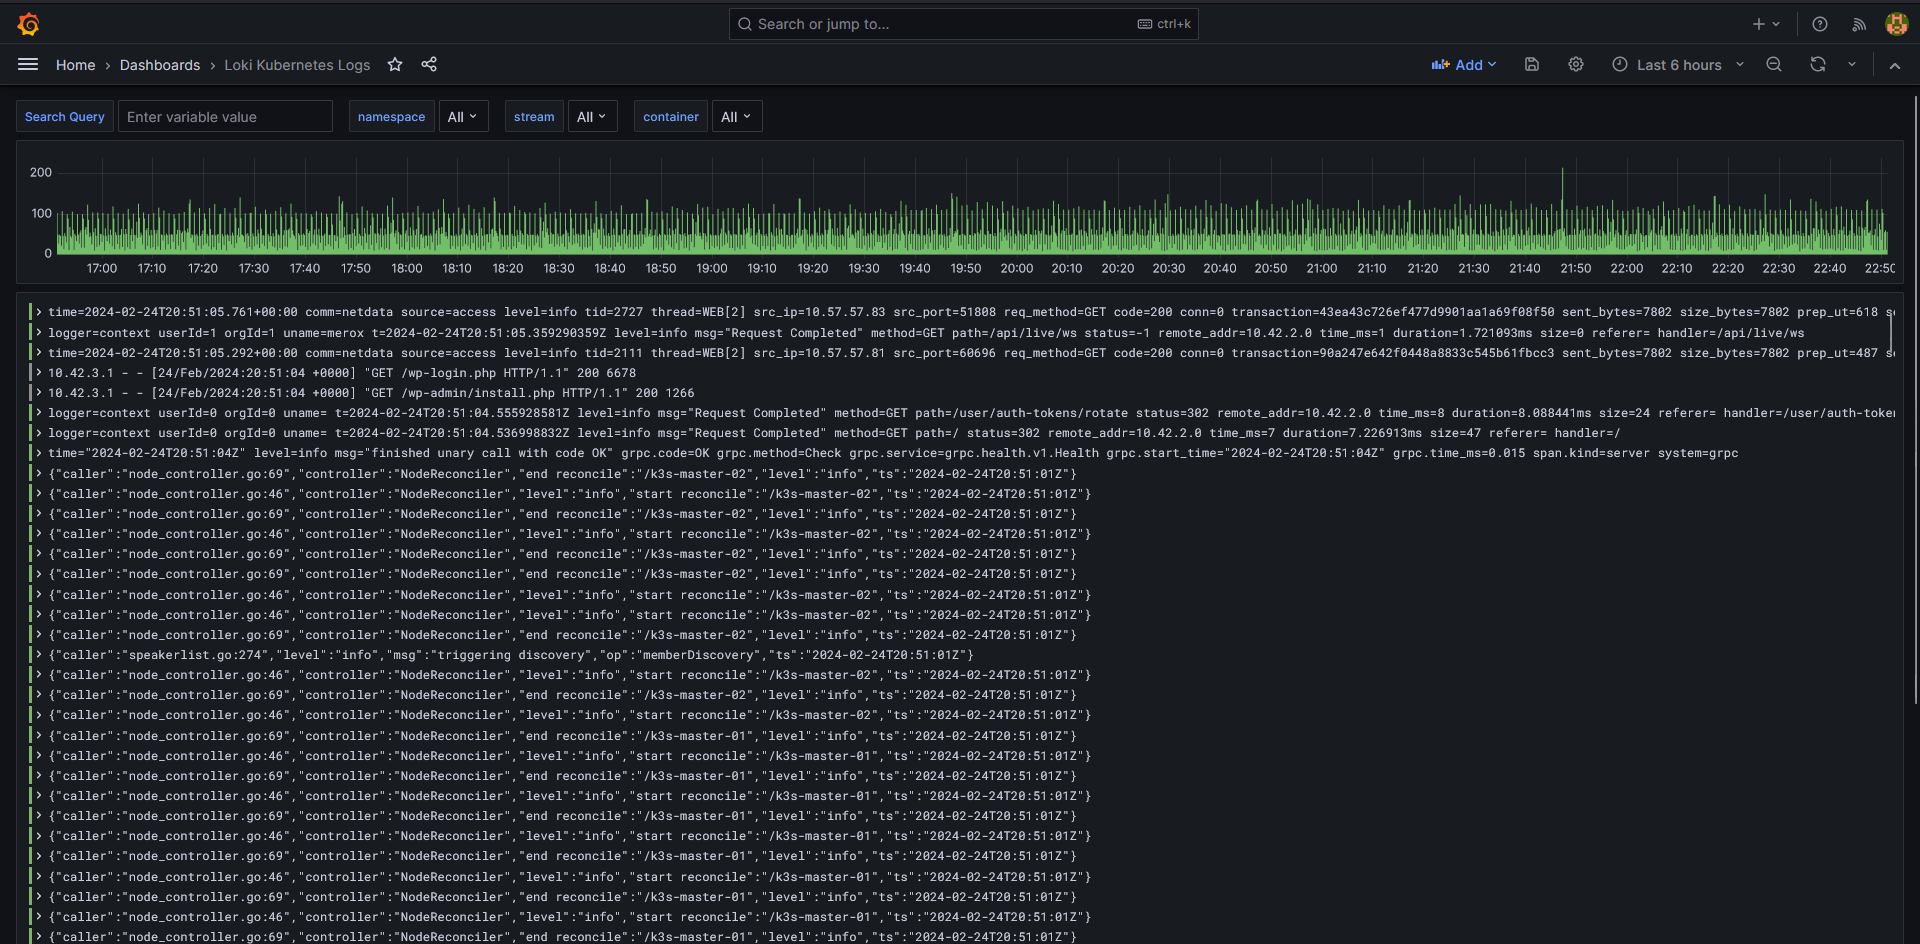Viewport: 1920px width, 944px height.
Task: Open the stream All dropdown
Action: [592, 117]
